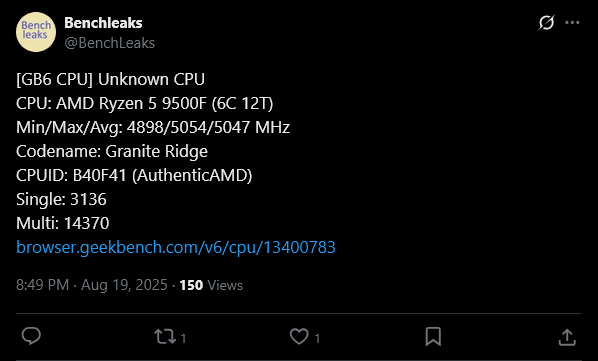Click the "Multi: 14370" score line
This screenshot has height=361, width=598.
pos(63,223)
